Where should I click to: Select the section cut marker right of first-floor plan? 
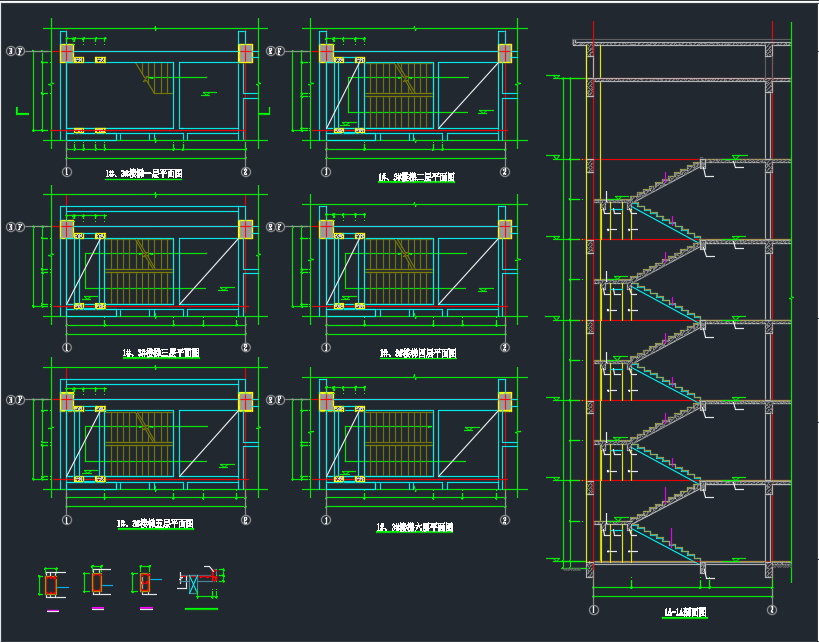click(265, 111)
